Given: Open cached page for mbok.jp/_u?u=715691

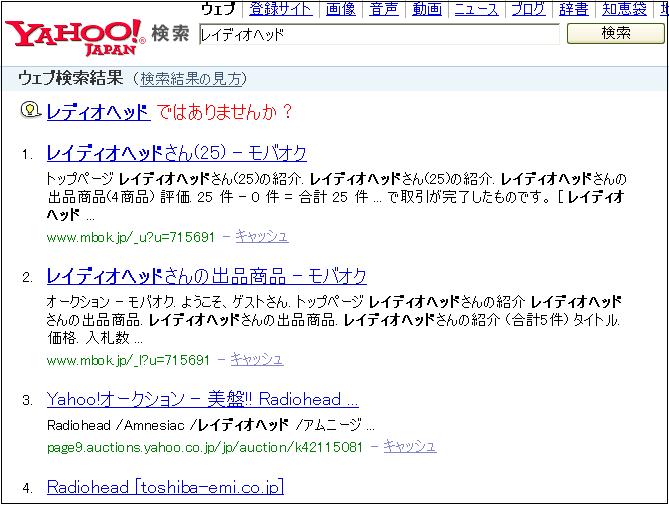Looking at the screenshot, I should (x=262, y=236).
